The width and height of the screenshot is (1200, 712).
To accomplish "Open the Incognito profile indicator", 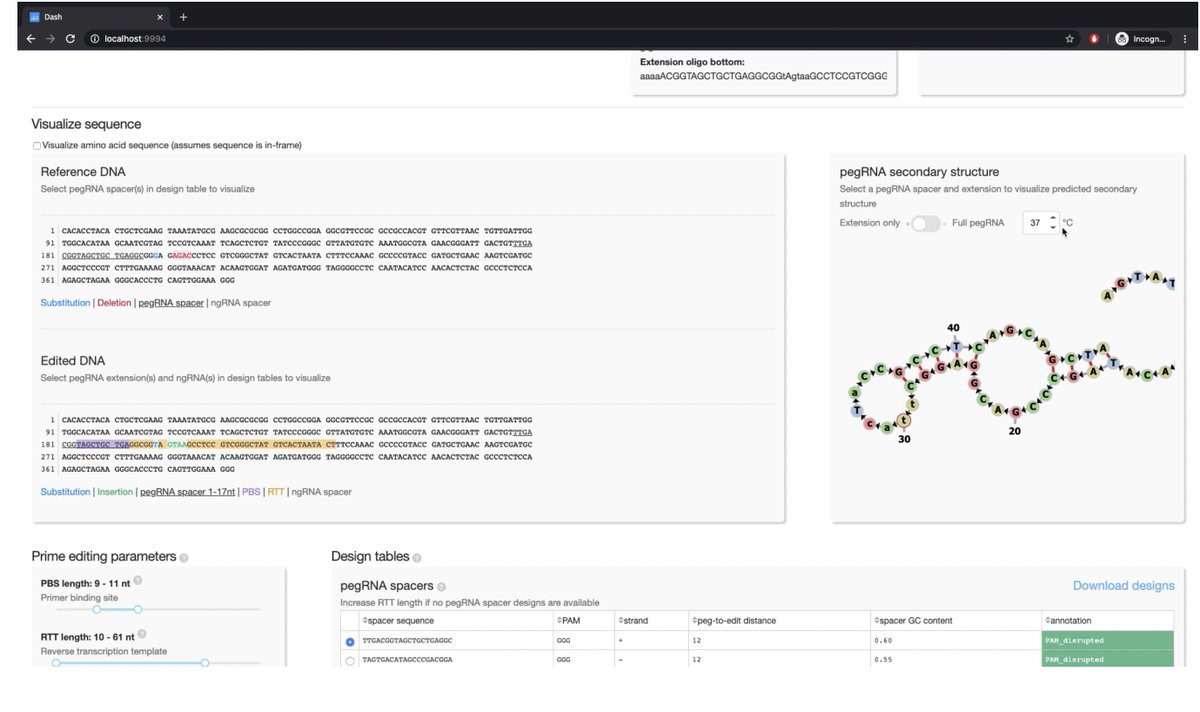I will pyautogui.click(x=1140, y=38).
